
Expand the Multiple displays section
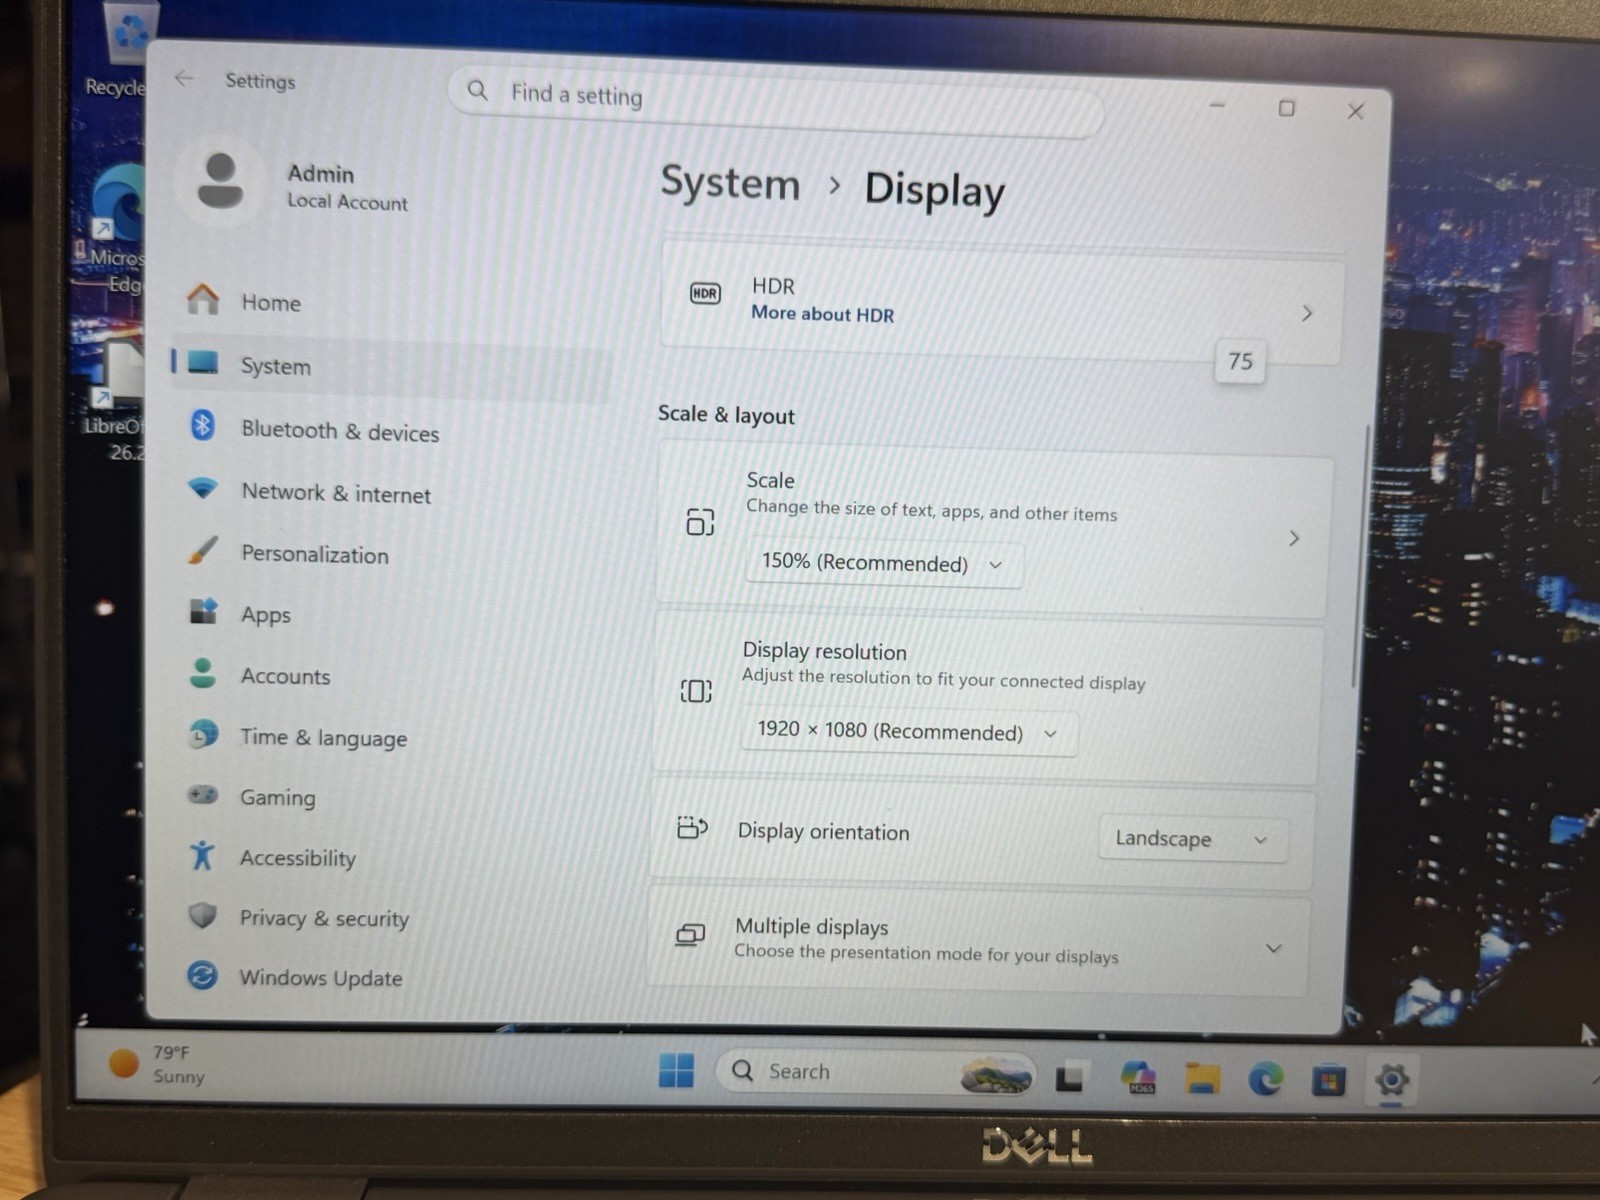point(1273,948)
